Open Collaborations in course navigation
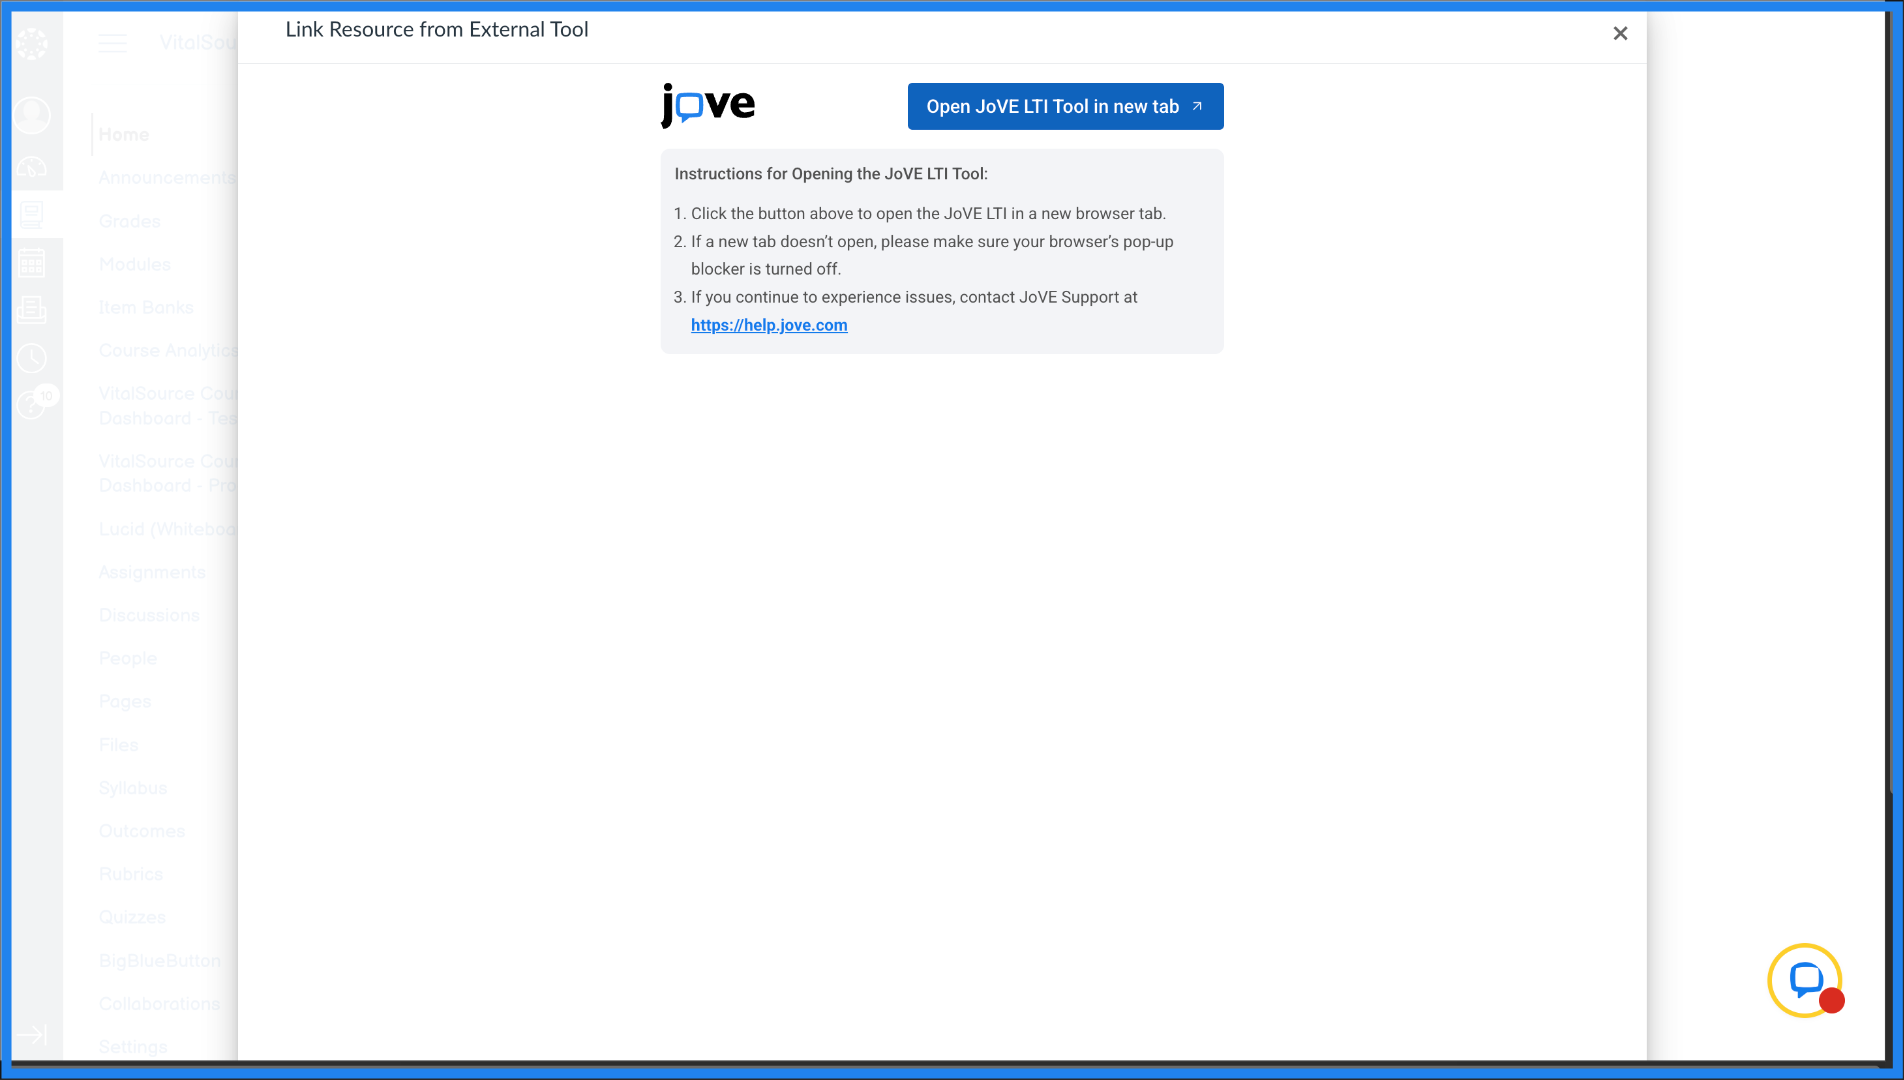Viewport: 1904px width, 1080px height. tap(160, 1004)
